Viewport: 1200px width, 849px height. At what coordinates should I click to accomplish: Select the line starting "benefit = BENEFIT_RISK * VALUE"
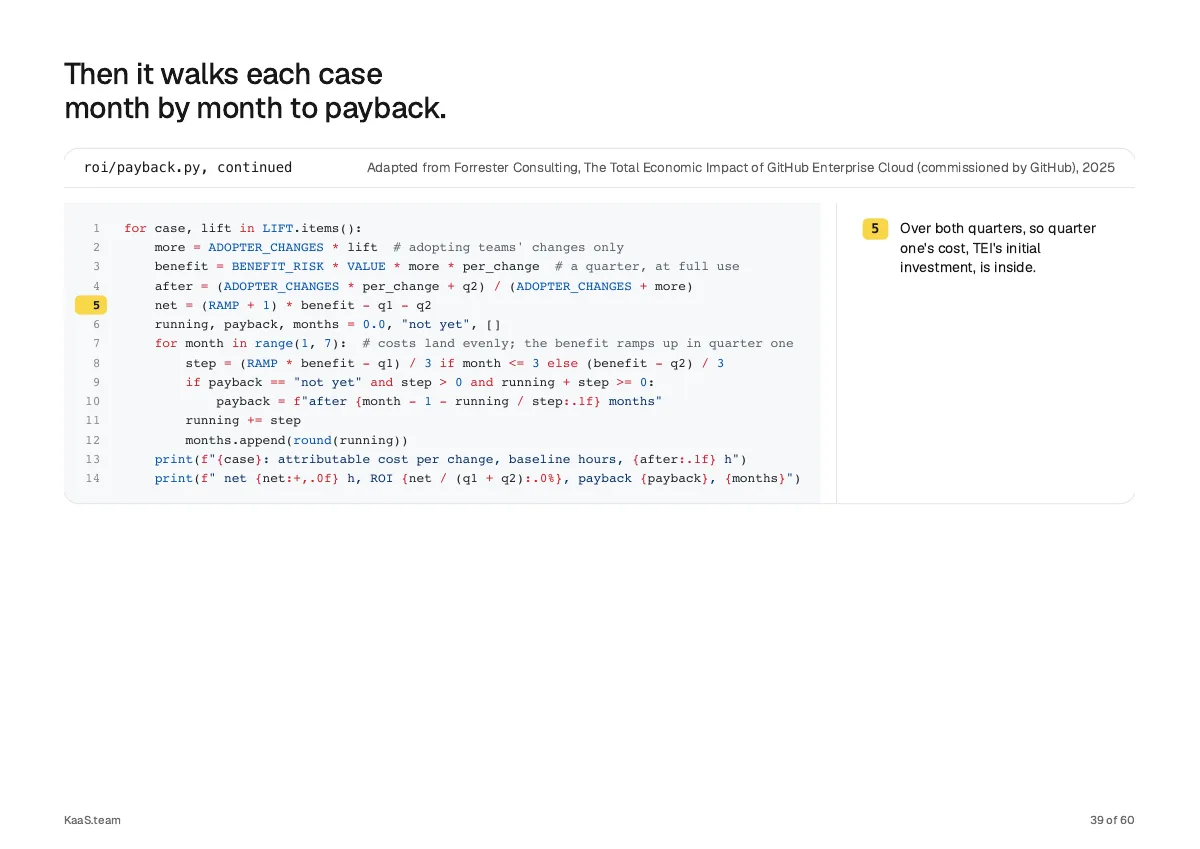tap(447, 266)
